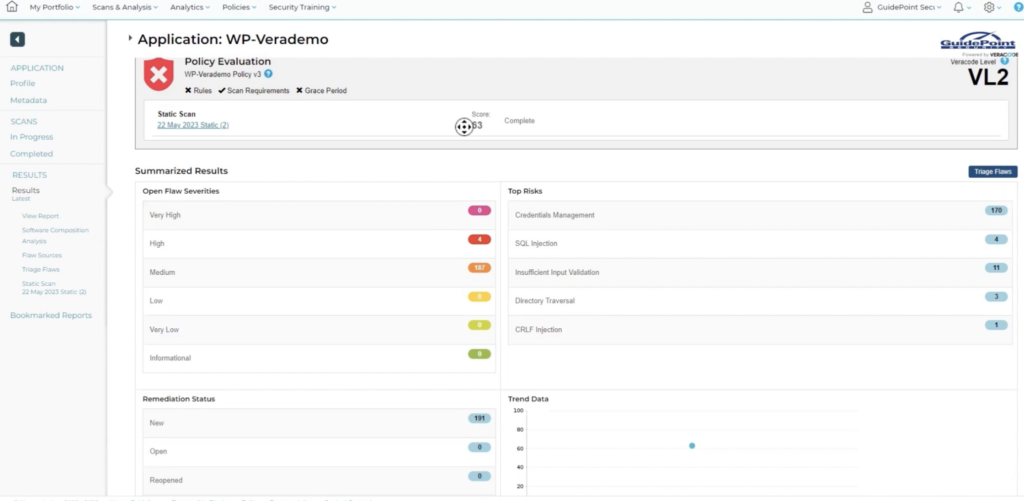Click the High severity count badge 4
This screenshot has width=1024, height=501.
[479, 240]
